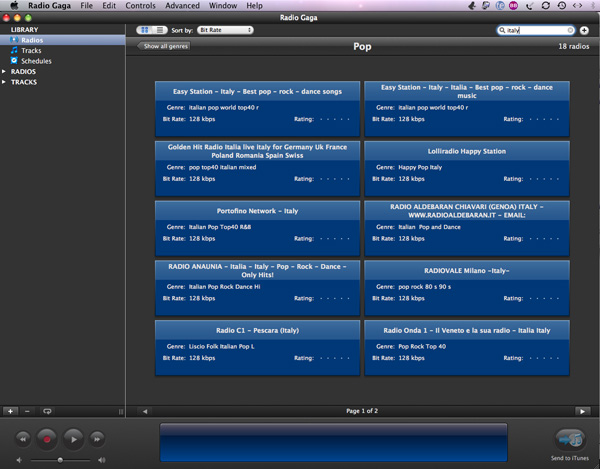Click the phone handset menu bar icon

[530, 5]
